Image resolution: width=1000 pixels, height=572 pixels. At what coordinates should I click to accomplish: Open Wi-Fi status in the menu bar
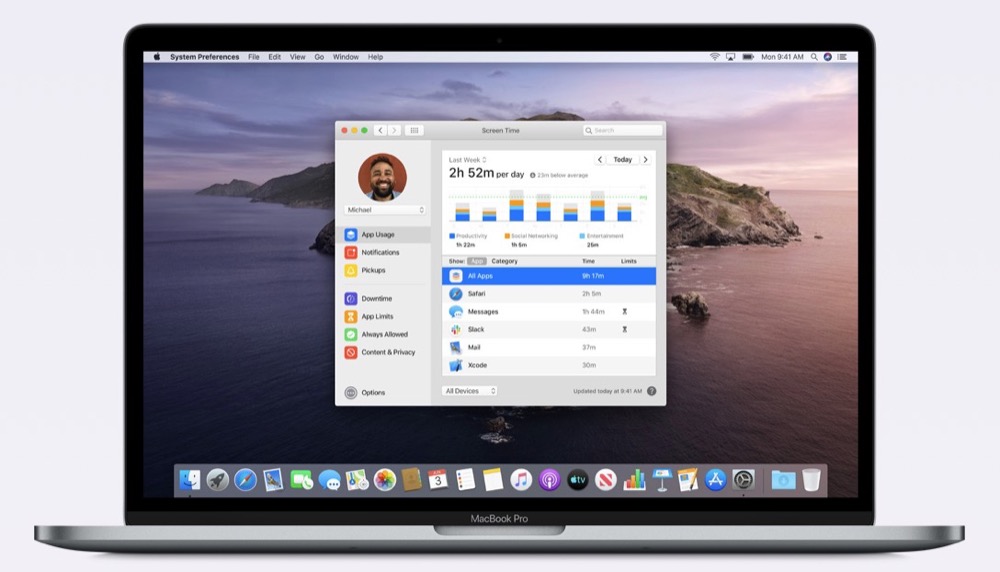click(x=714, y=57)
